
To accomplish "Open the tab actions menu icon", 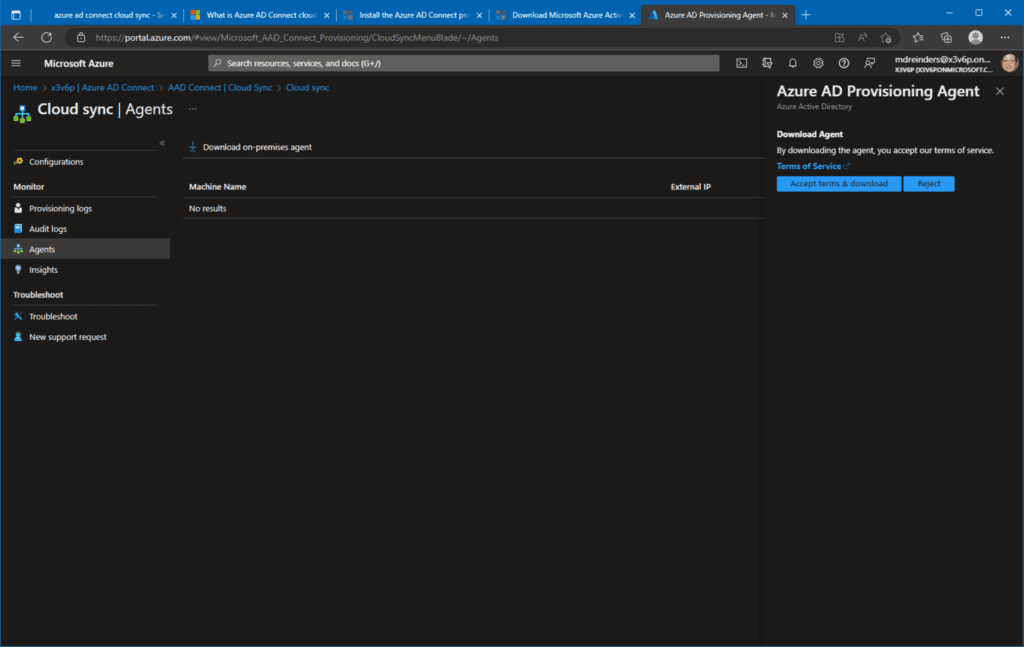I will tap(16, 15).
